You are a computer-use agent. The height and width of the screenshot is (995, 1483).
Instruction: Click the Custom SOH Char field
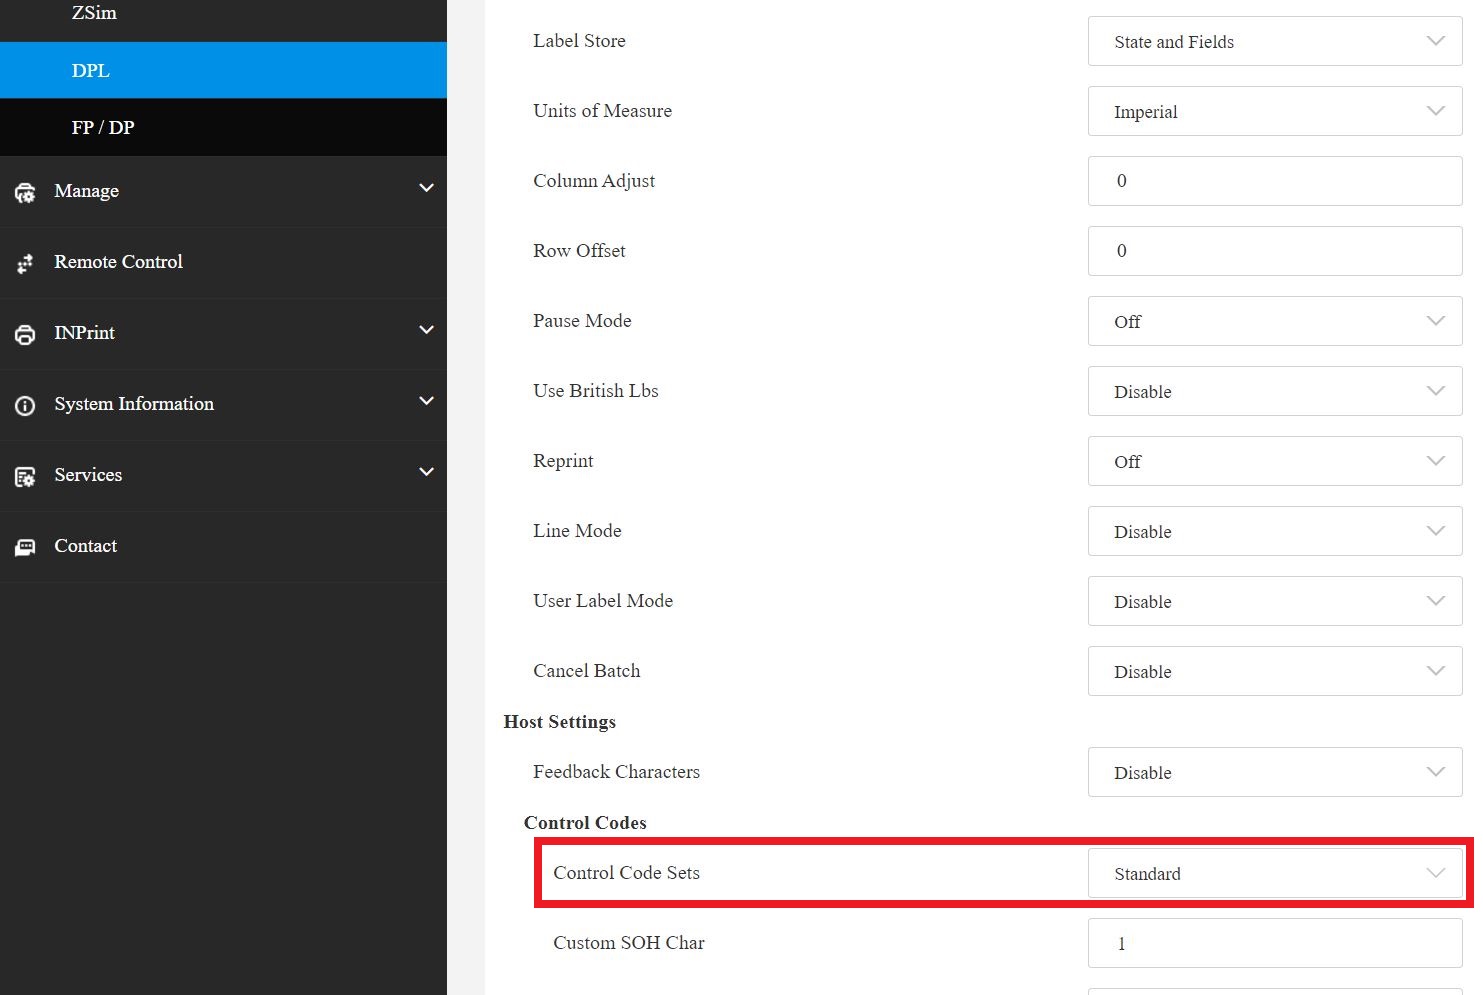[1275, 943]
